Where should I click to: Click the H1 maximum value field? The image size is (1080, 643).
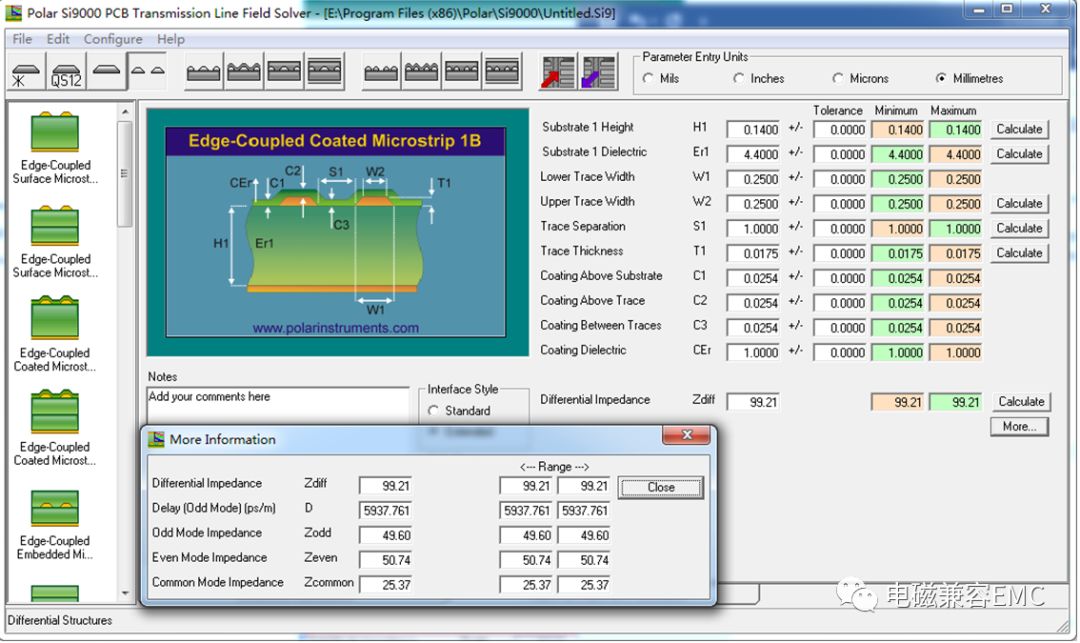(x=955, y=129)
